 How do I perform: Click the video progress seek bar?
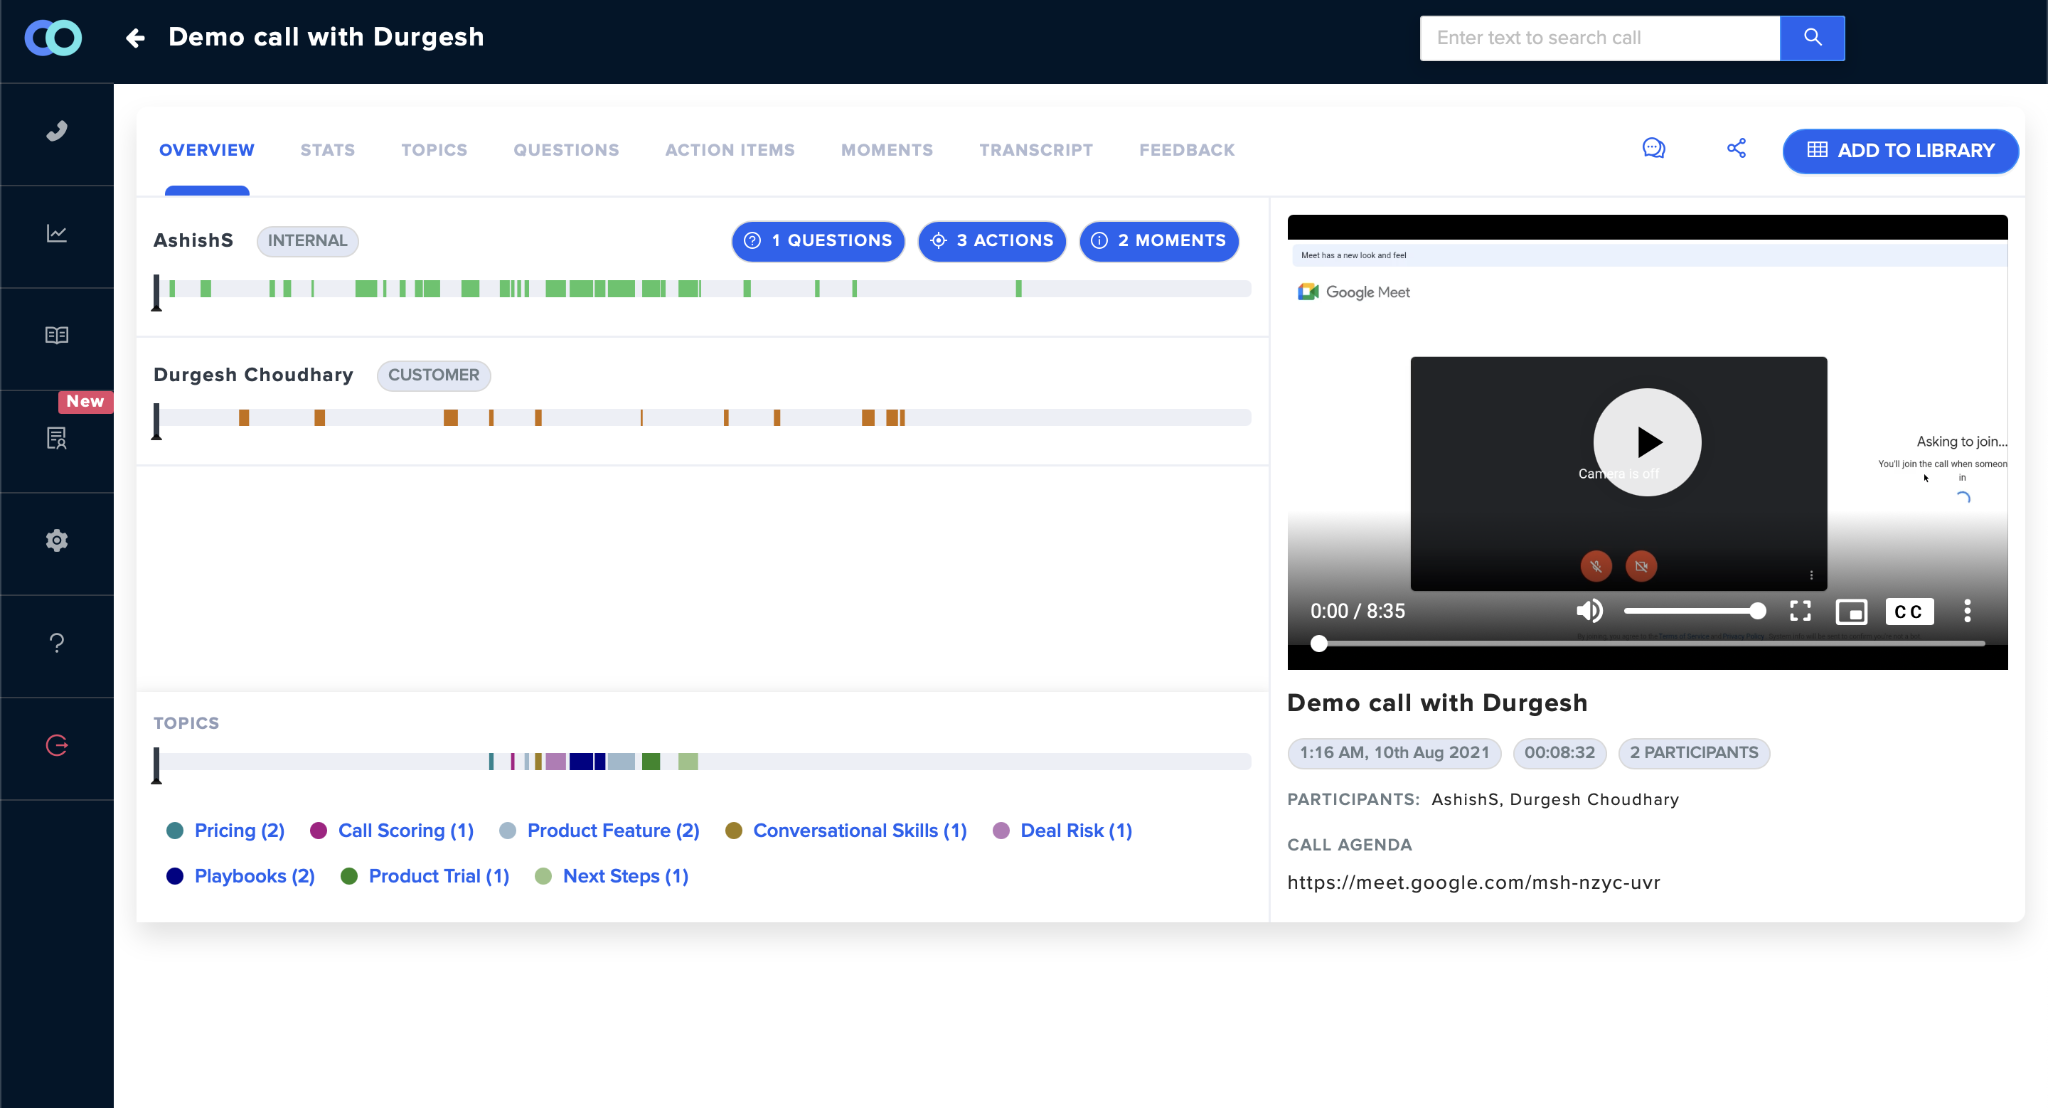(1648, 644)
